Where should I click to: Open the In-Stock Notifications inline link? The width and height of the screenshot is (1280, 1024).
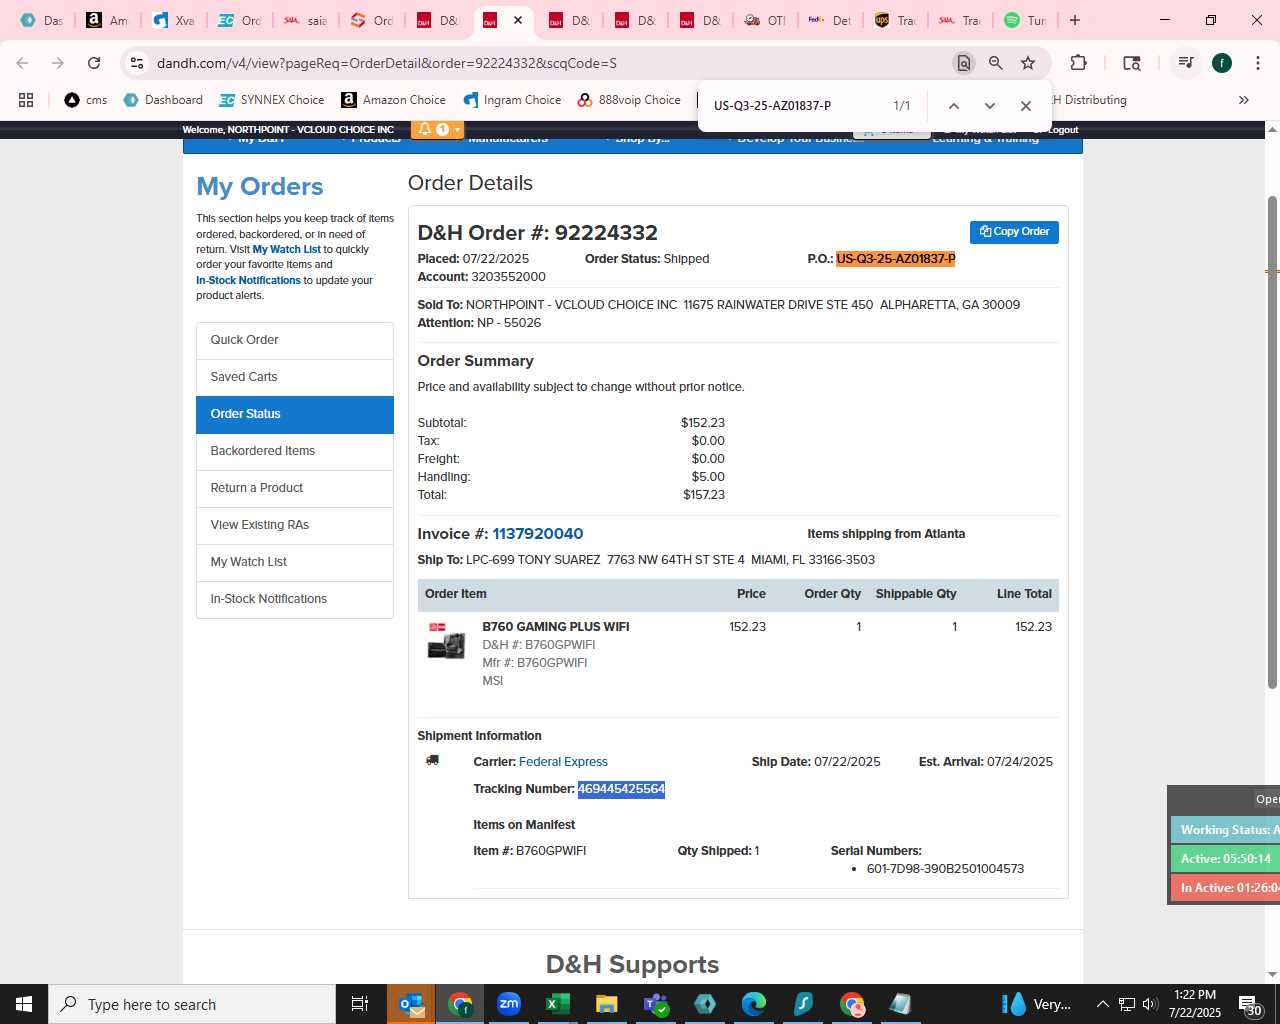pyautogui.click(x=248, y=280)
